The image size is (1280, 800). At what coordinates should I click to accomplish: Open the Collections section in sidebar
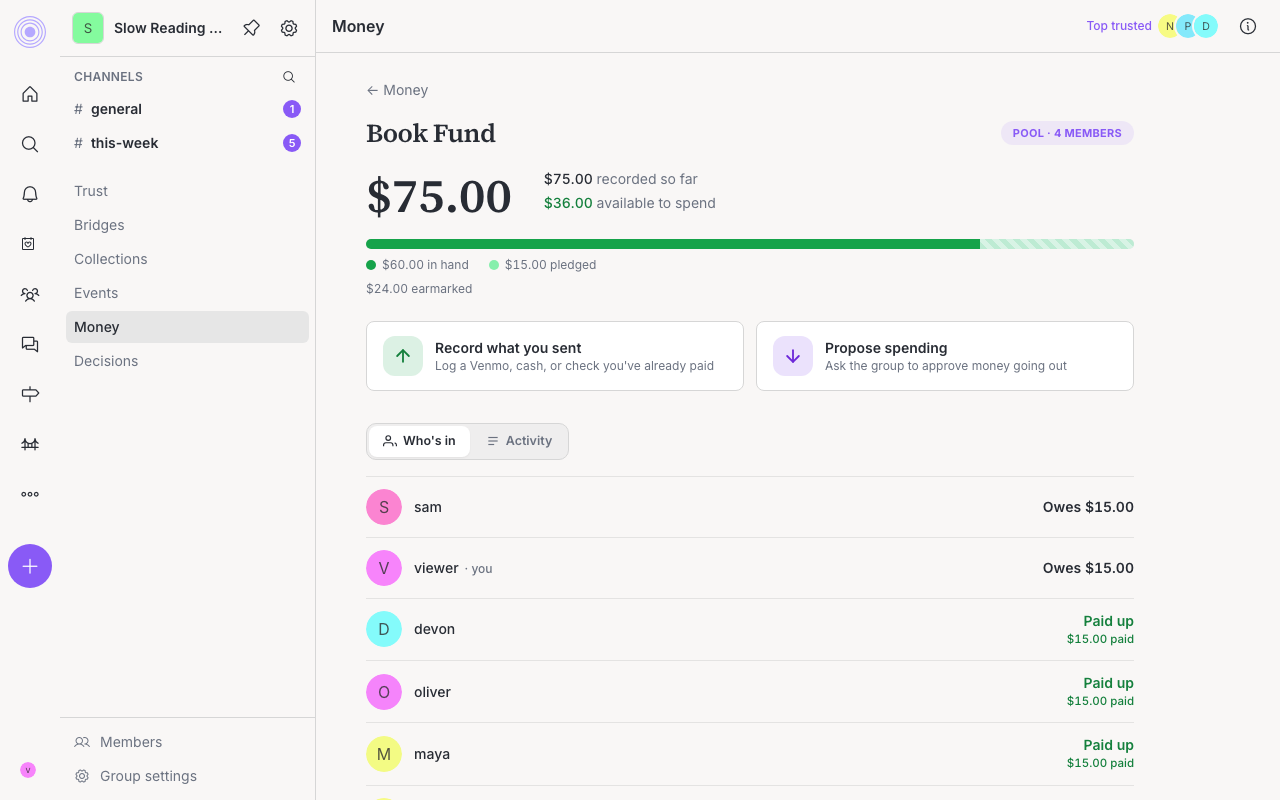coord(187,259)
